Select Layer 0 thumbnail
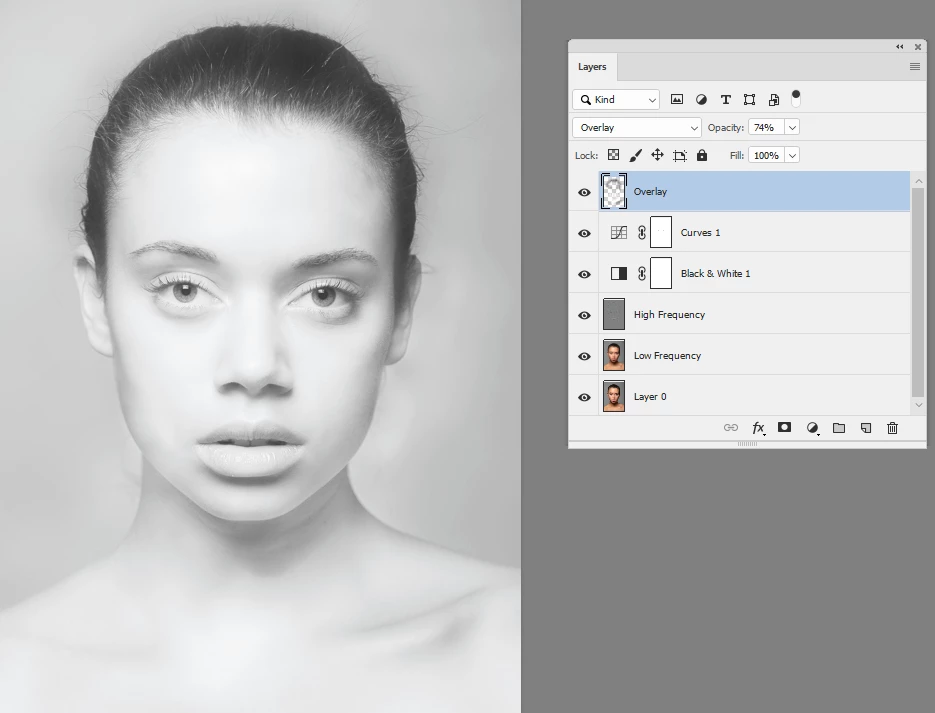 coord(614,396)
